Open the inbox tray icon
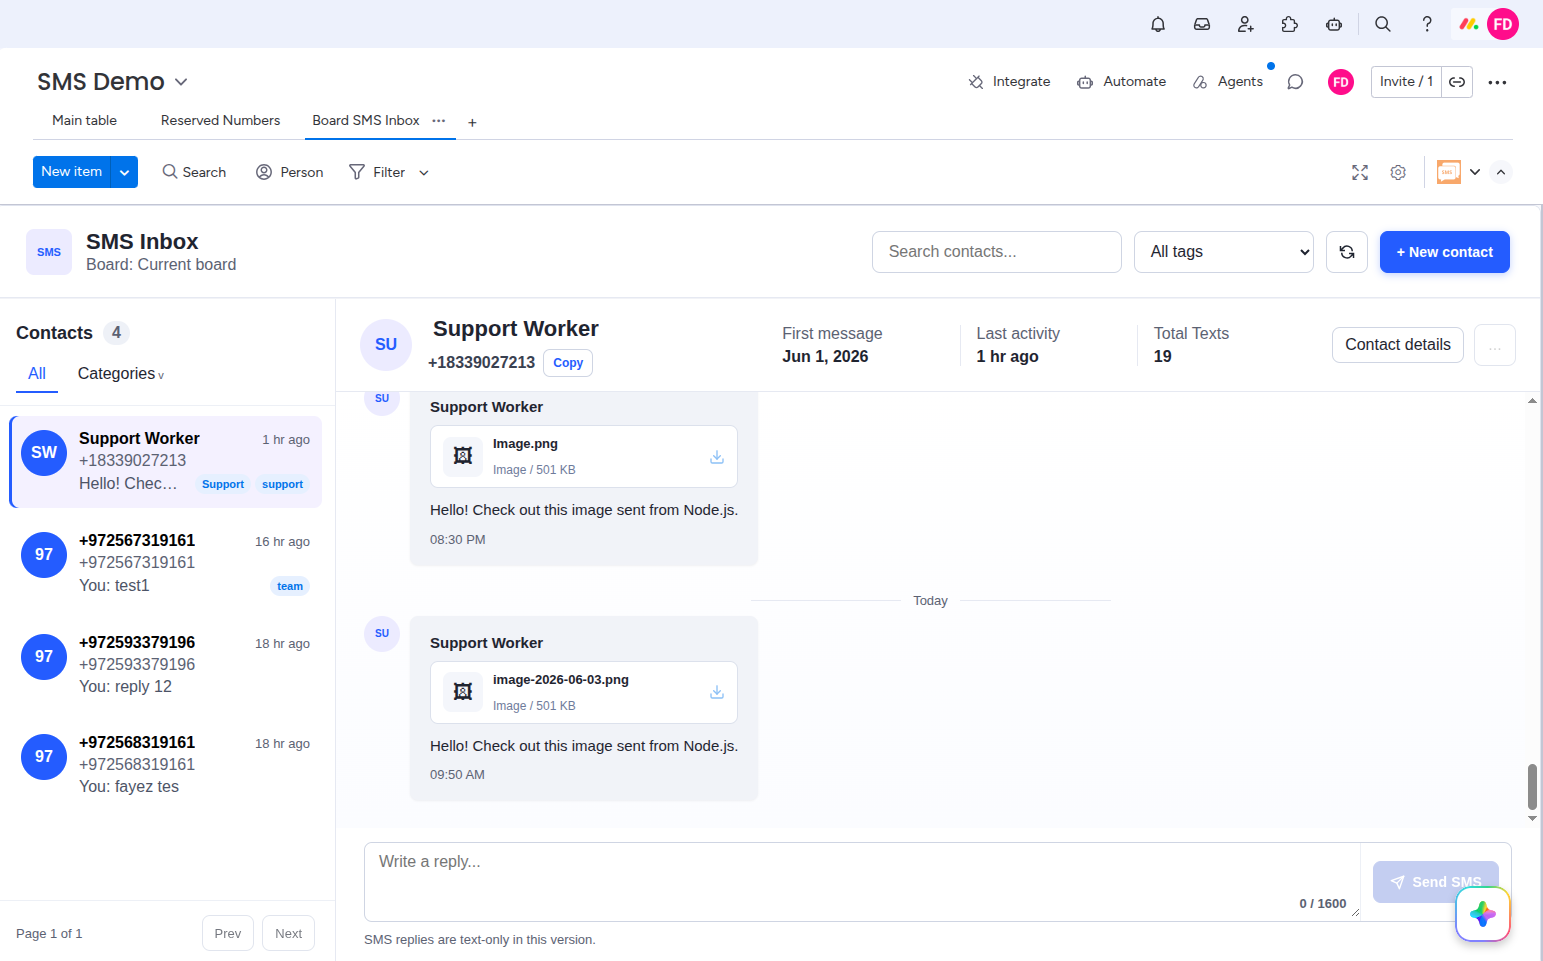 (x=1202, y=24)
